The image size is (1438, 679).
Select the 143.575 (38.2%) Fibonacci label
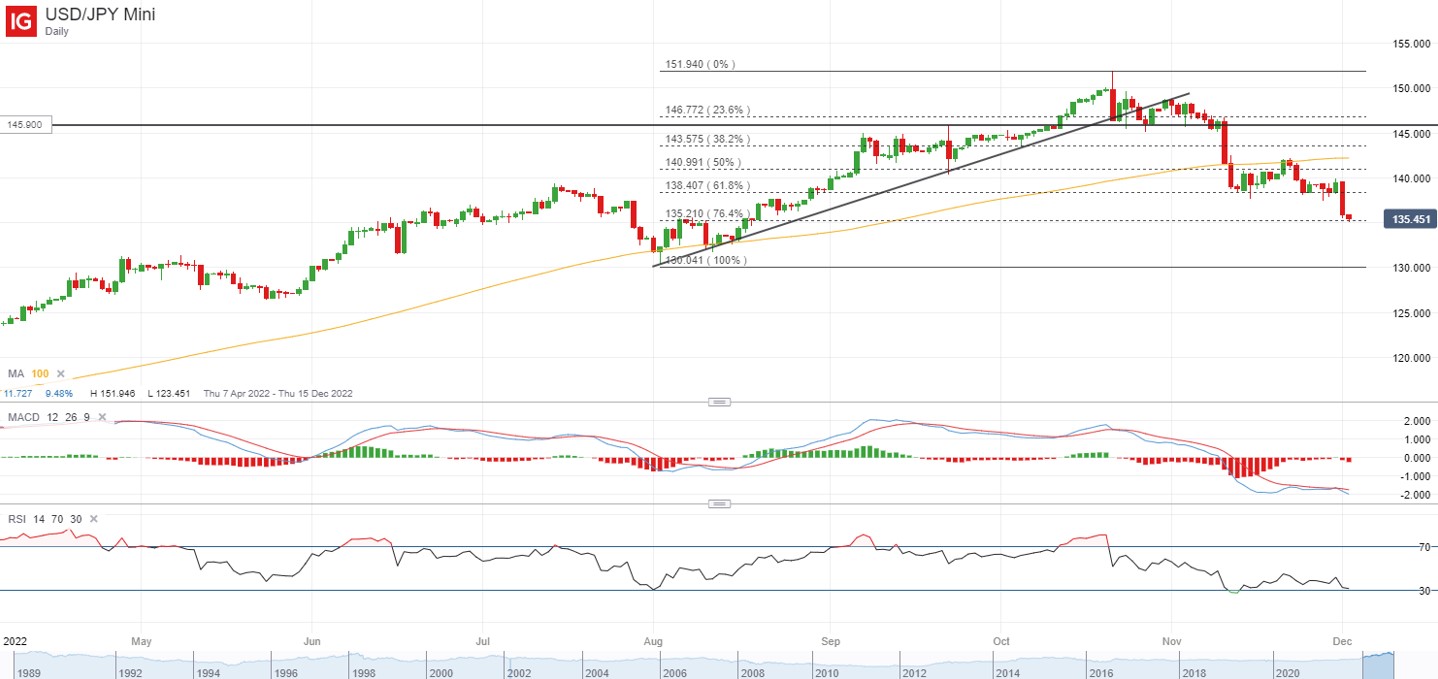(707, 139)
